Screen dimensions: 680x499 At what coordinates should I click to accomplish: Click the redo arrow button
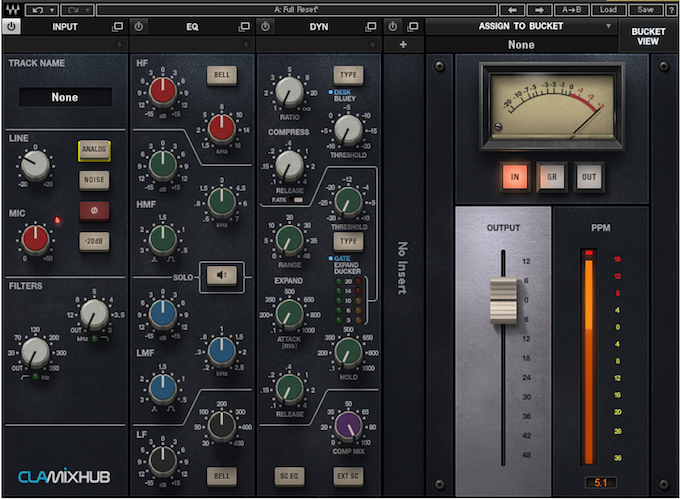[77, 10]
